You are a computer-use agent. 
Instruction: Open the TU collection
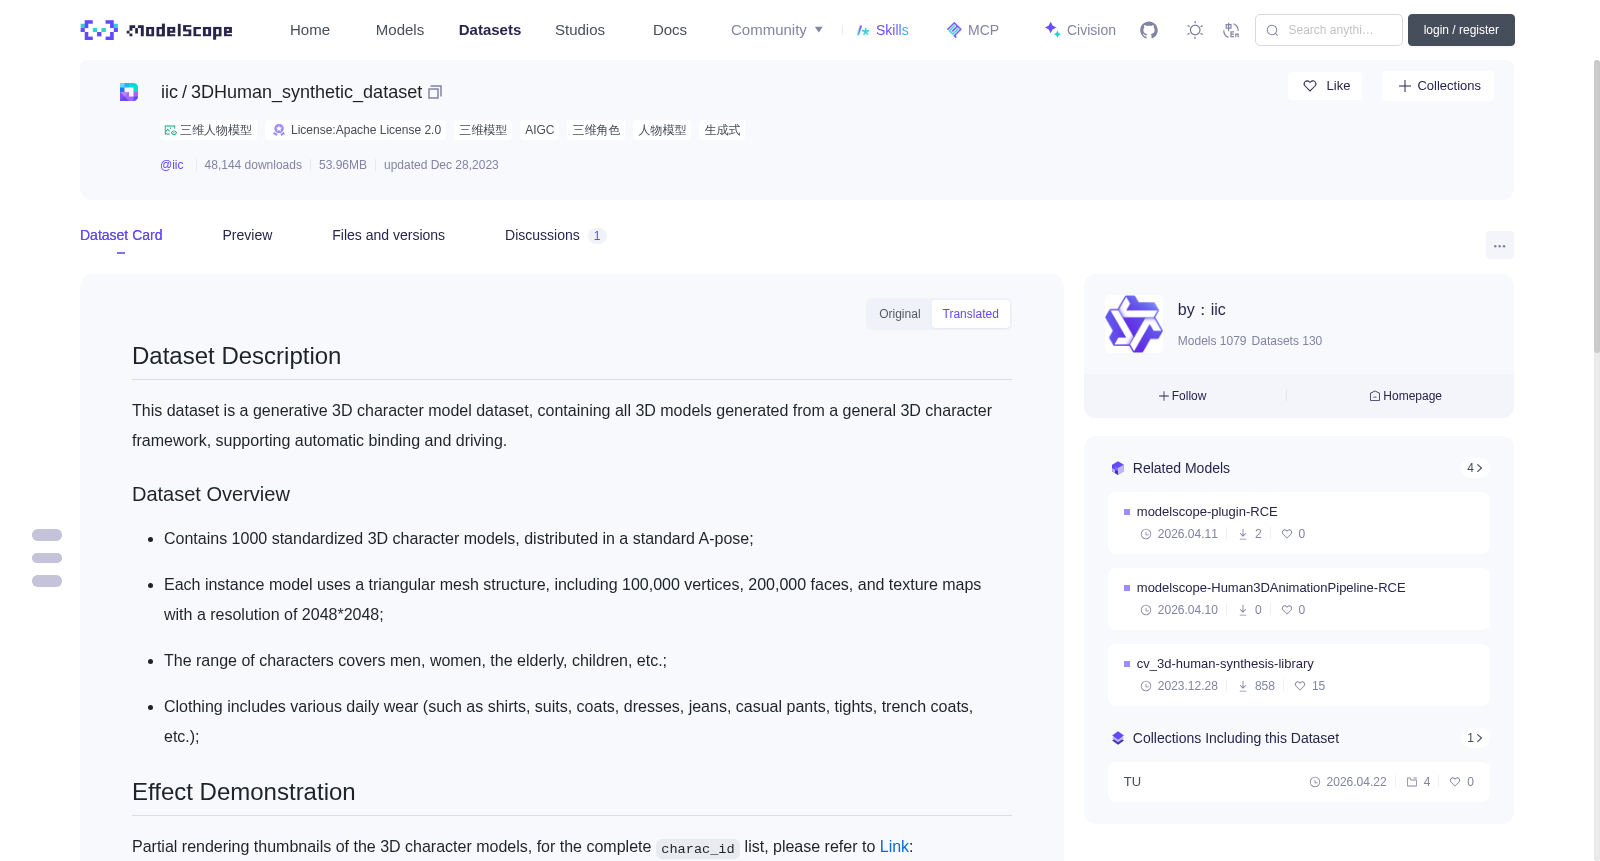(1132, 782)
